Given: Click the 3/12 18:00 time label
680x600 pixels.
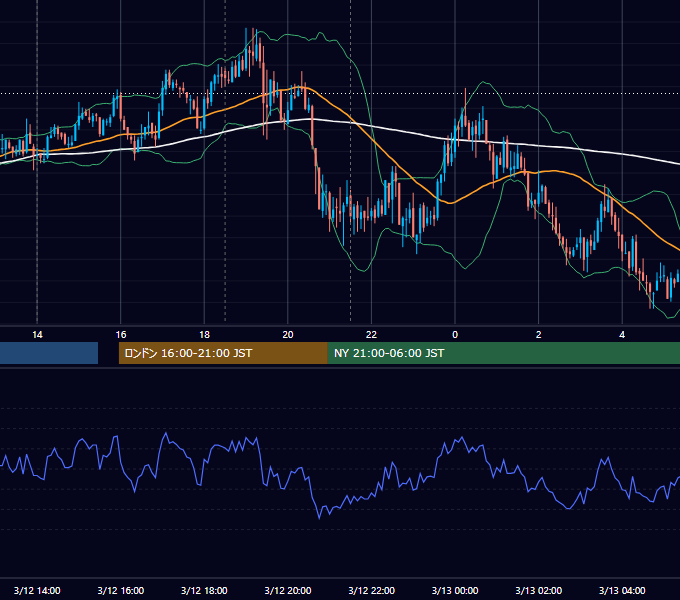Looking at the screenshot, I should 204,590.
